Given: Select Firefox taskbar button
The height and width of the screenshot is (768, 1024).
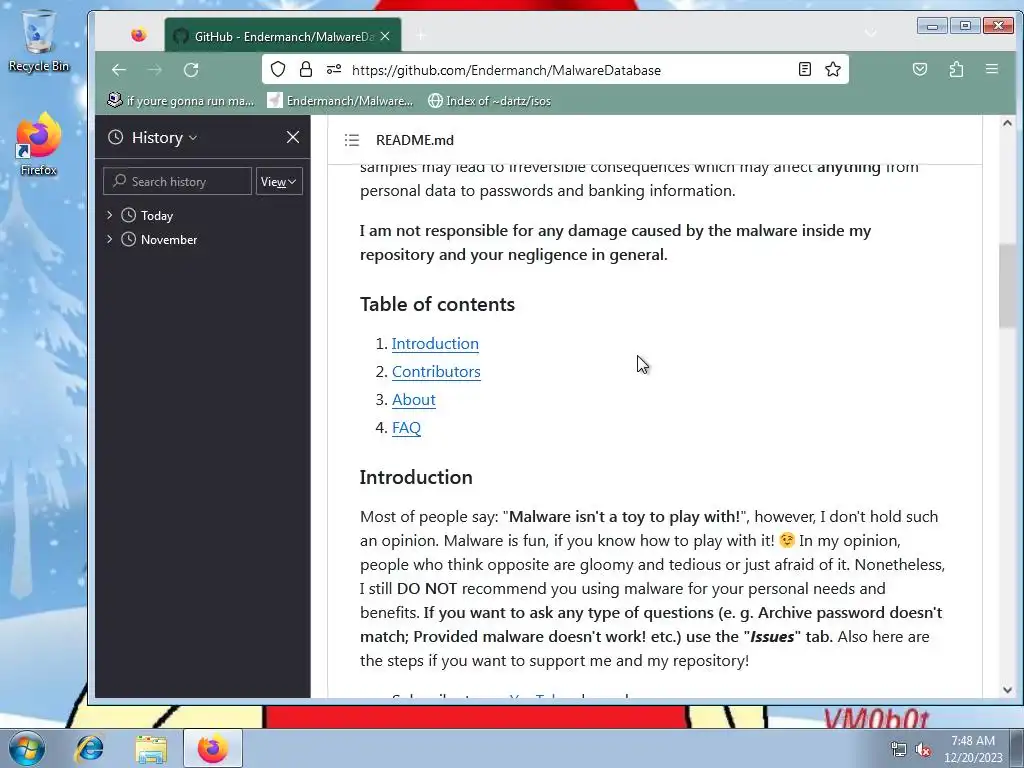Looking at the screenshot, I should tap(212, 748).
